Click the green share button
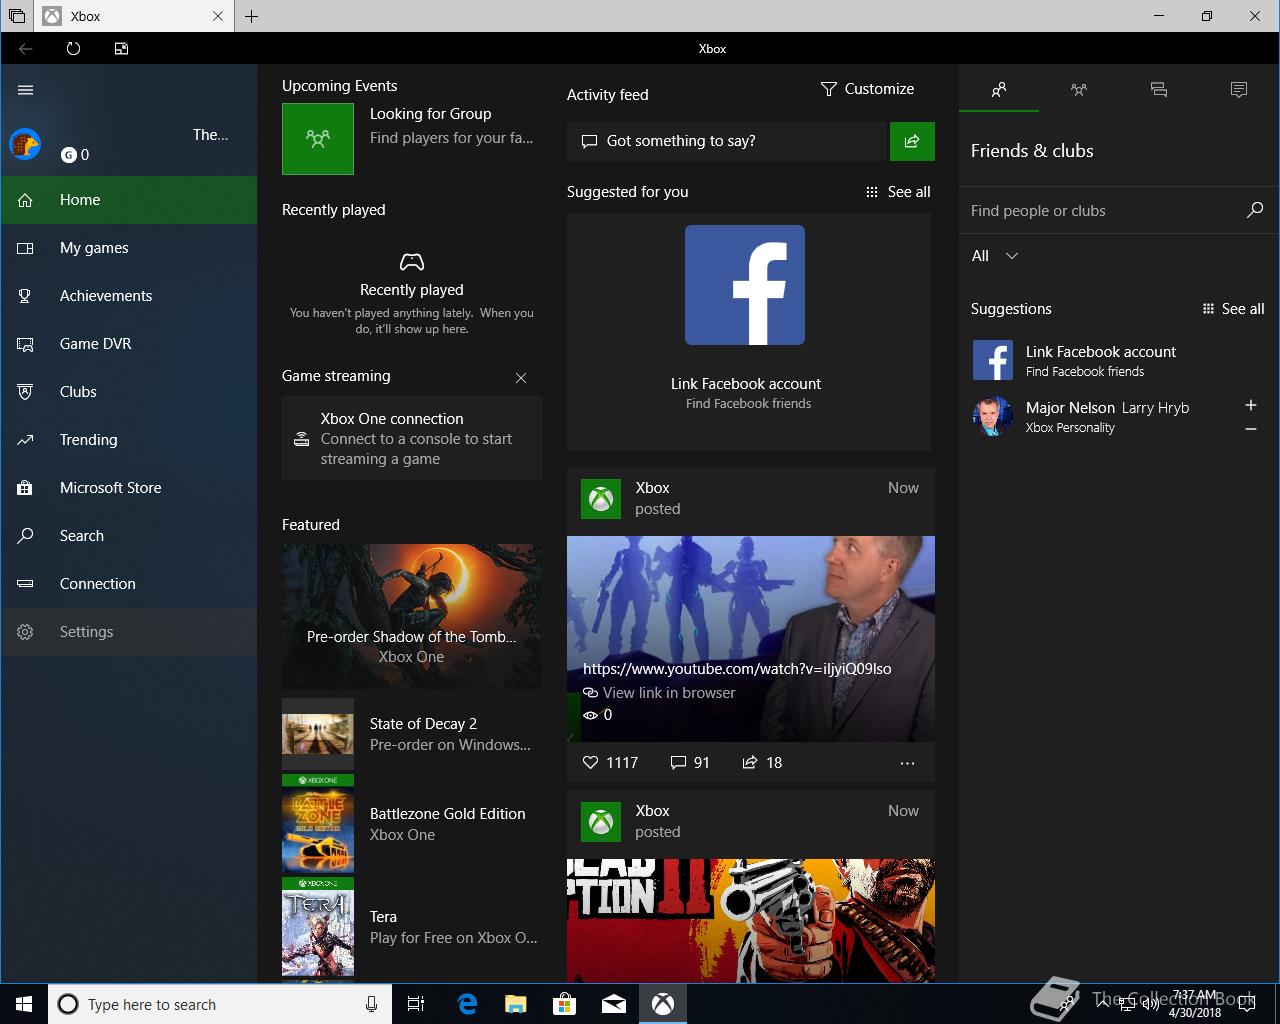 (x=912, y=141)
